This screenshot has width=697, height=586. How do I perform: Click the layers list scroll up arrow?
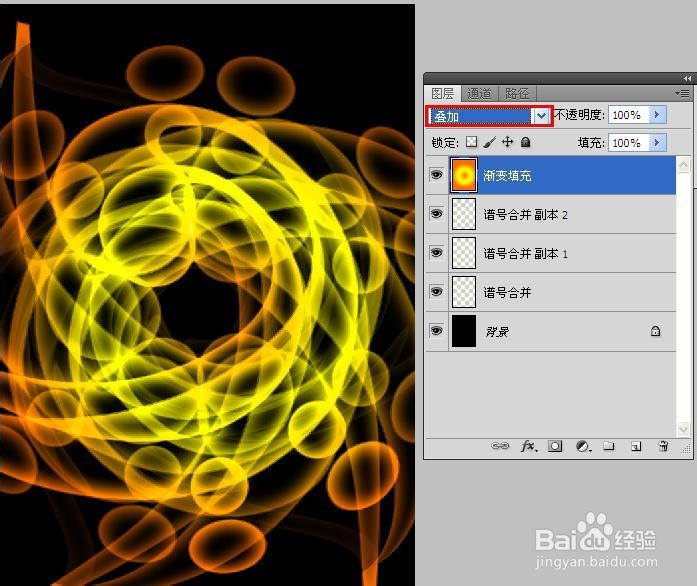pyautogui.click(x=683, y=165)
